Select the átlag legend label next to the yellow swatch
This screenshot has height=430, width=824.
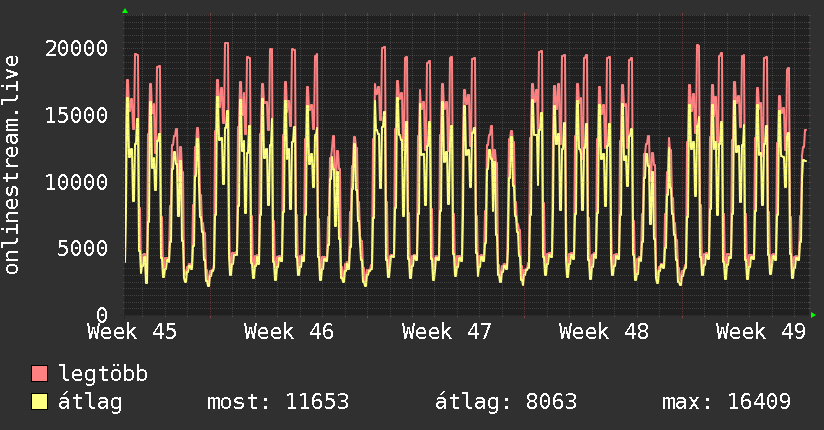[x=89, y=402]
